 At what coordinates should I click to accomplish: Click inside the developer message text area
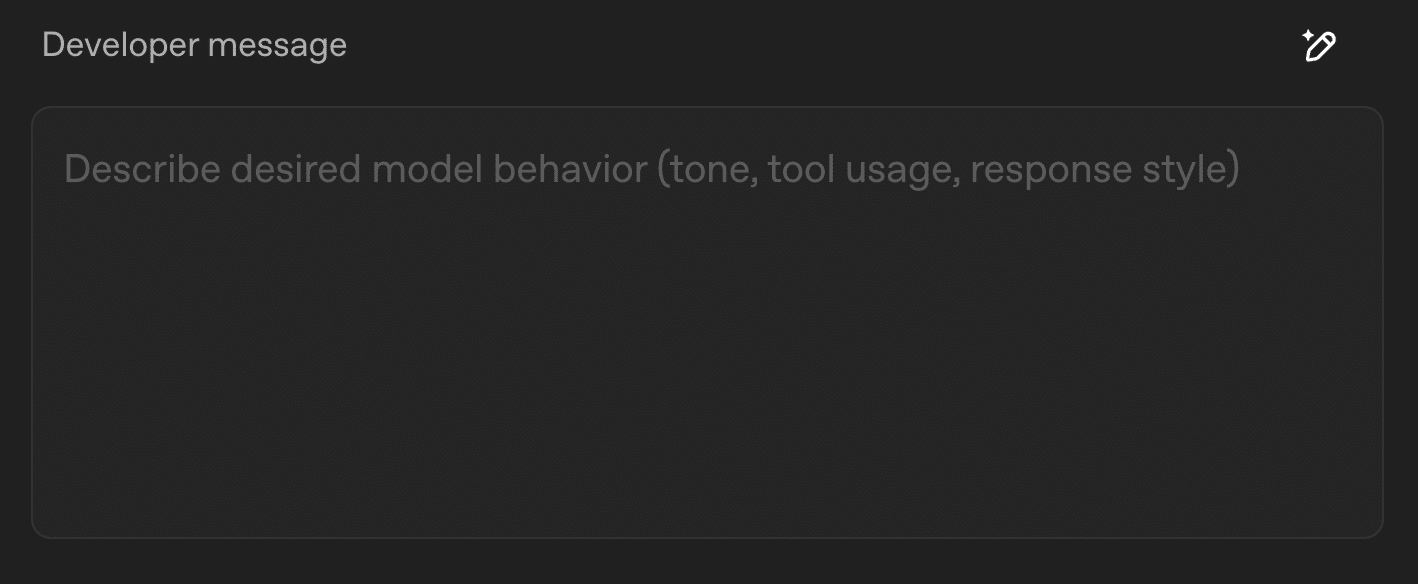(x=707, y=322)
